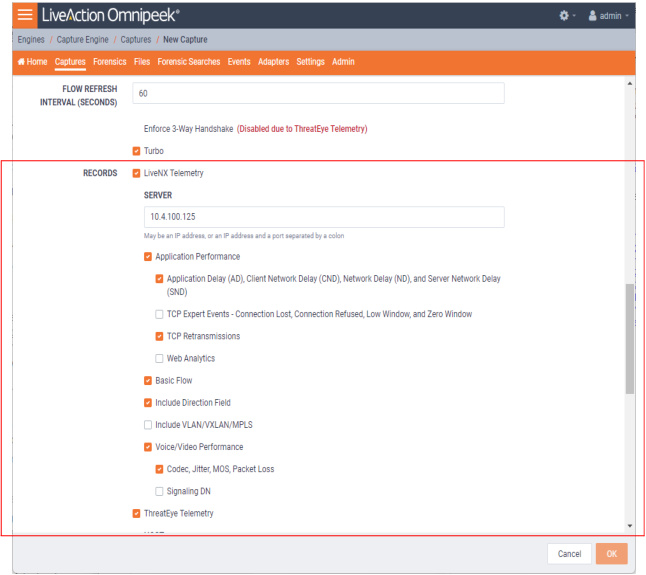Go to Captures breadcrumb link

(136, 40)
